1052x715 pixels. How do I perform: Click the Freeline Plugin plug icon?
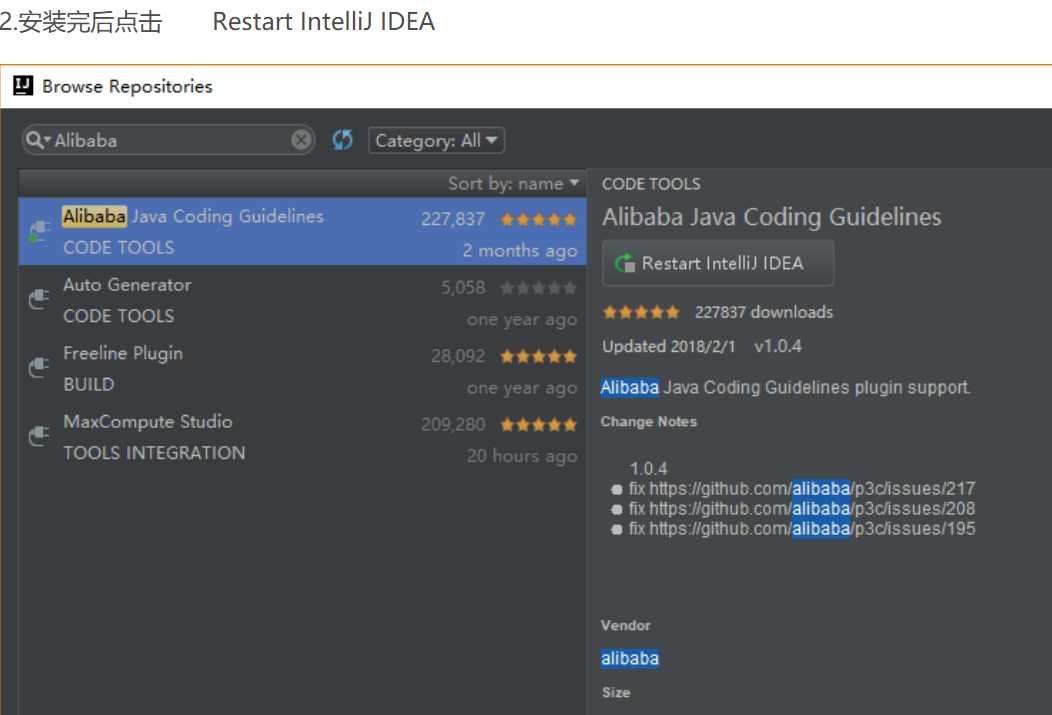pyautogui.click(x=39, y=368)
